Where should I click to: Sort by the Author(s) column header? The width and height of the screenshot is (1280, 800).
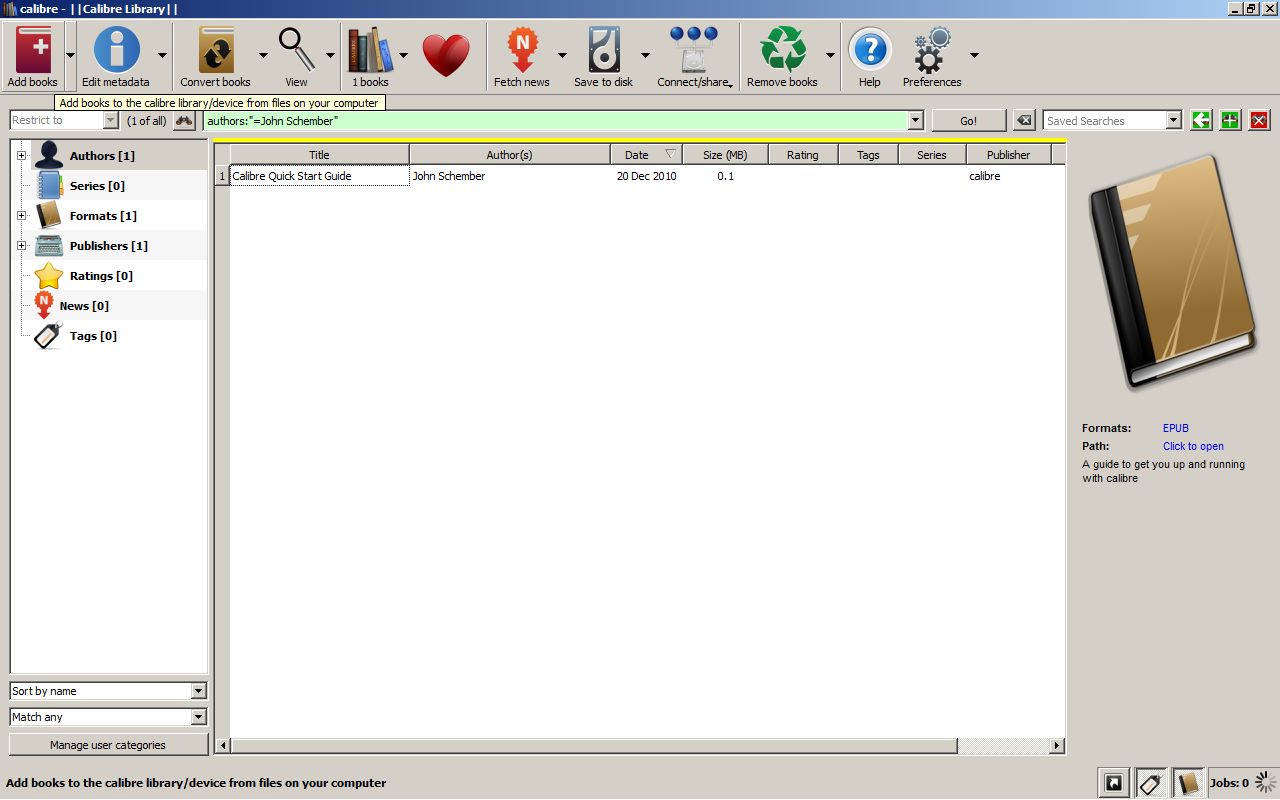click(510, 155)
